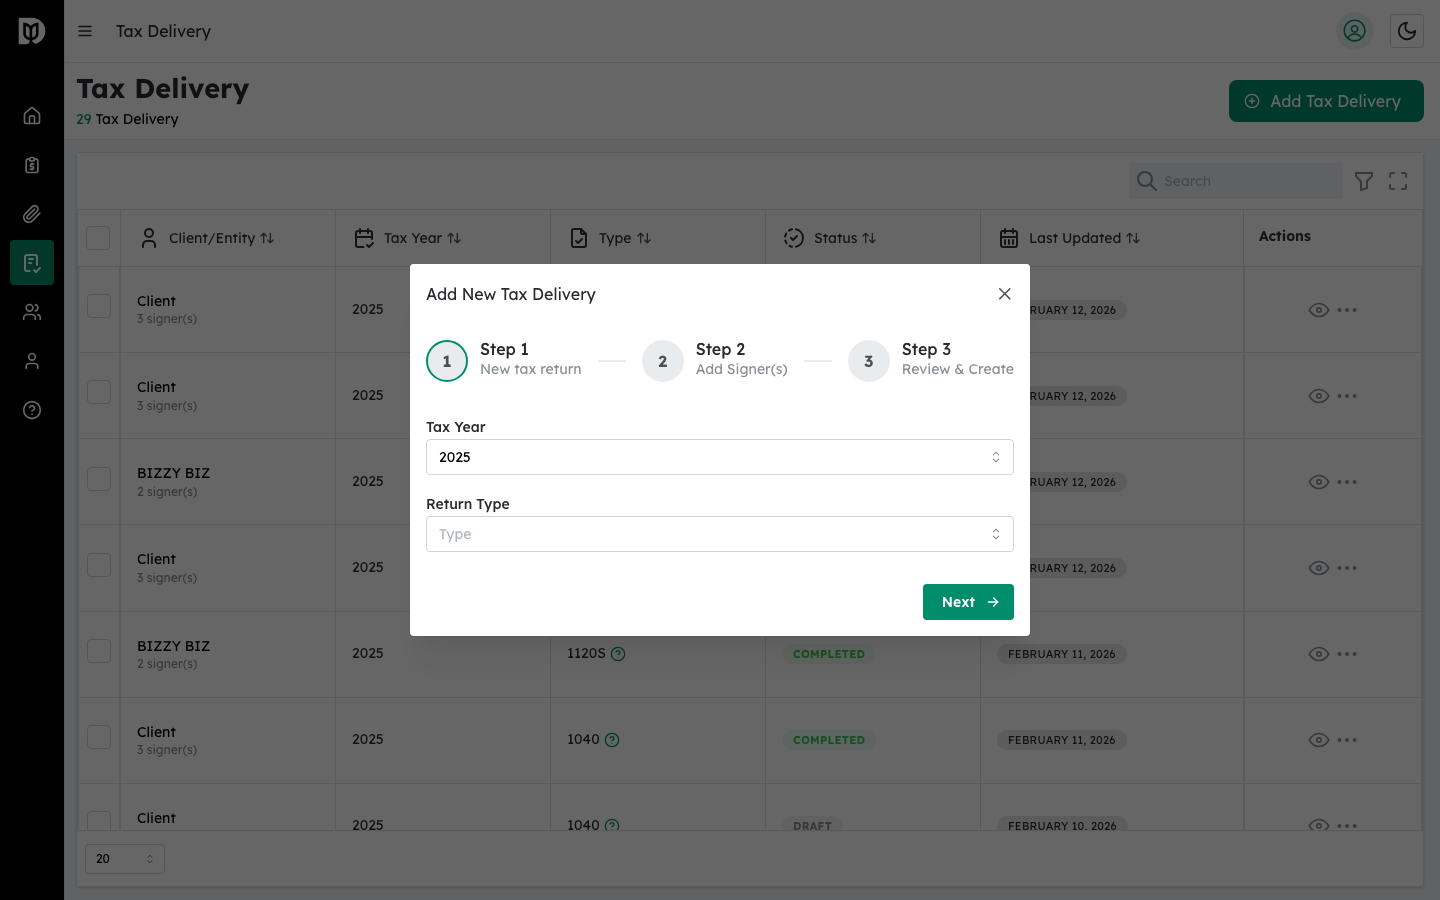Open Attachments via the paperclip sidebar icon
The height and width of the screenshot is (900, 1440).
pos(31,213)
